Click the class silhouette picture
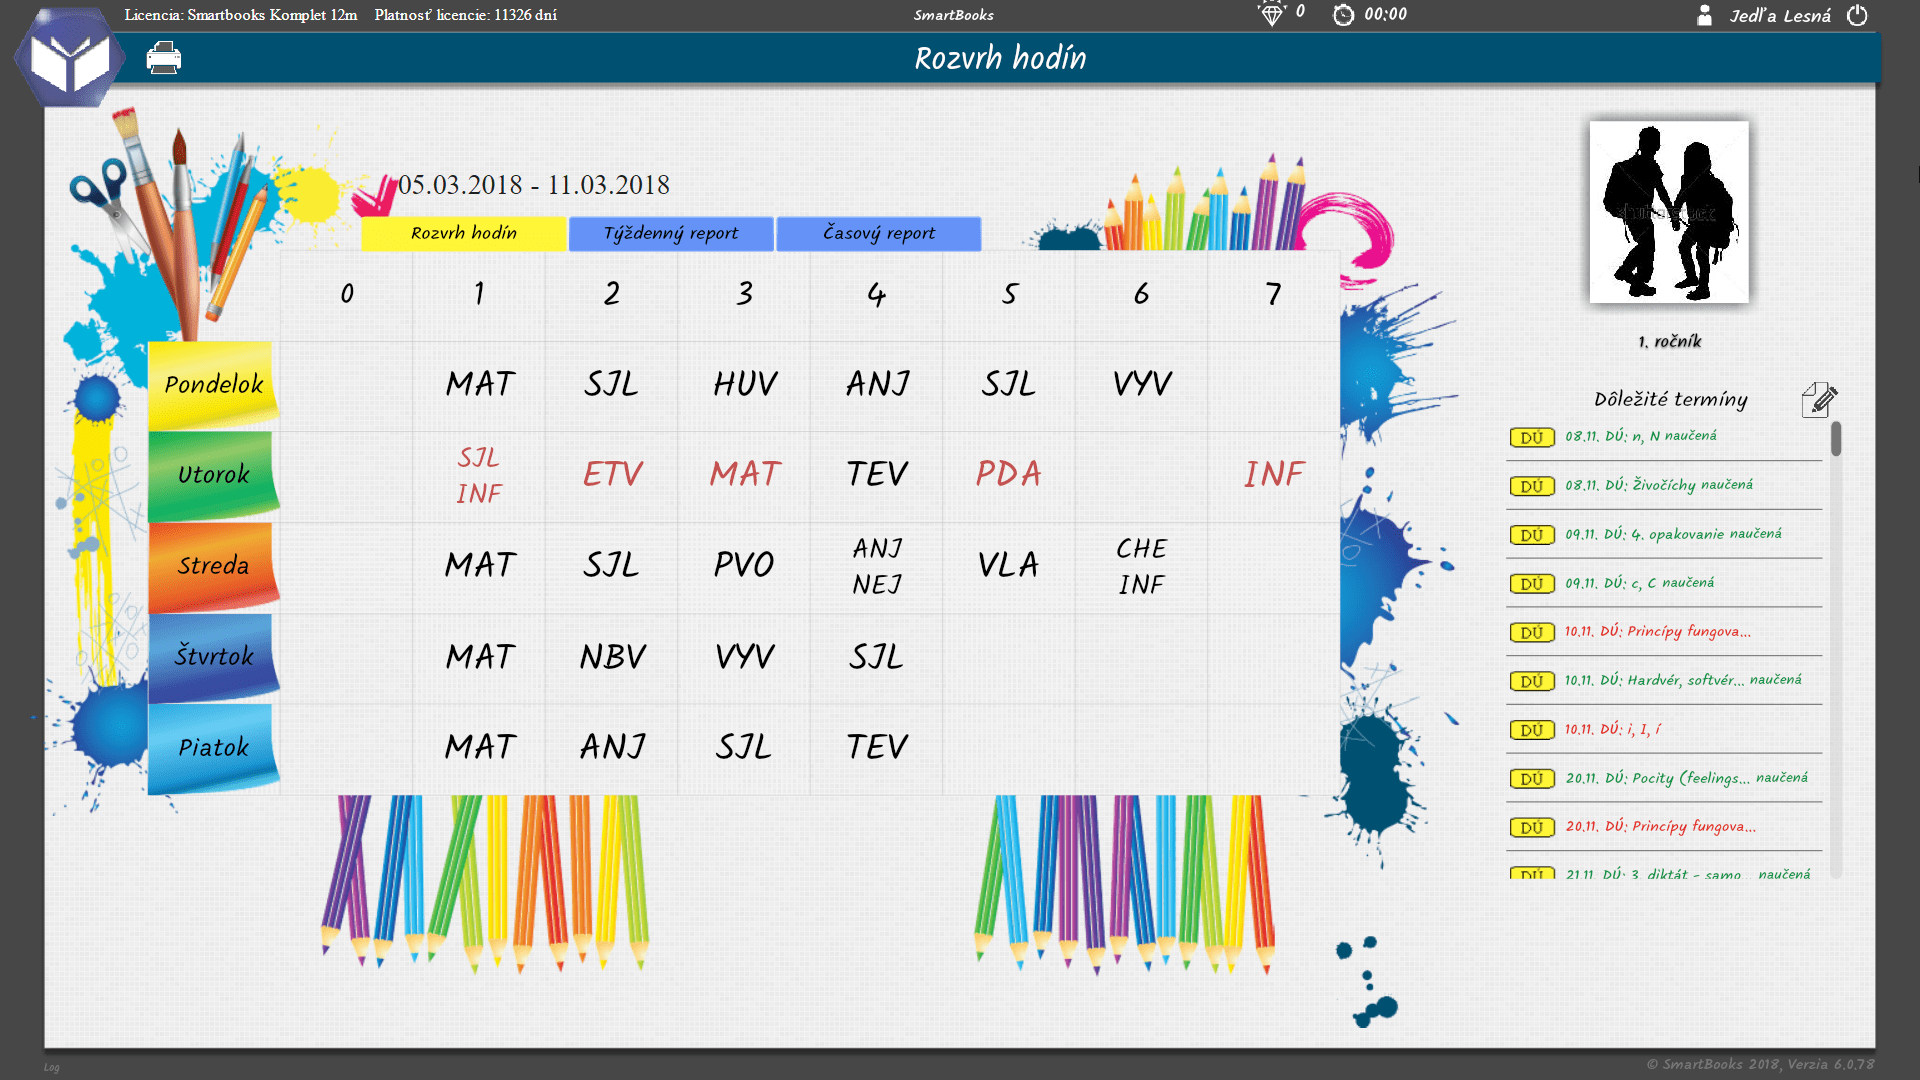This screenshot has width=1920, height=1080. click(x=1669, y=212)
